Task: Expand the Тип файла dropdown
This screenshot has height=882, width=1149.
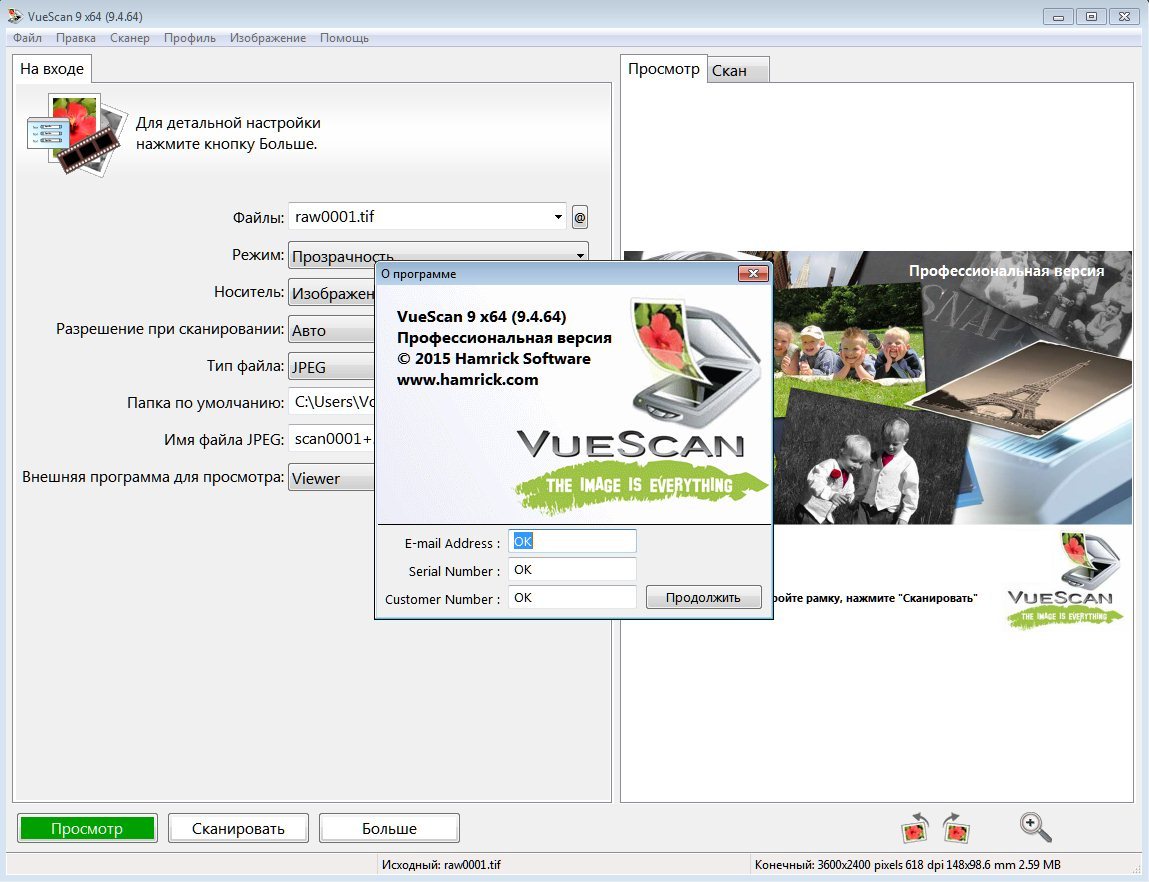Action: (331, 366)
